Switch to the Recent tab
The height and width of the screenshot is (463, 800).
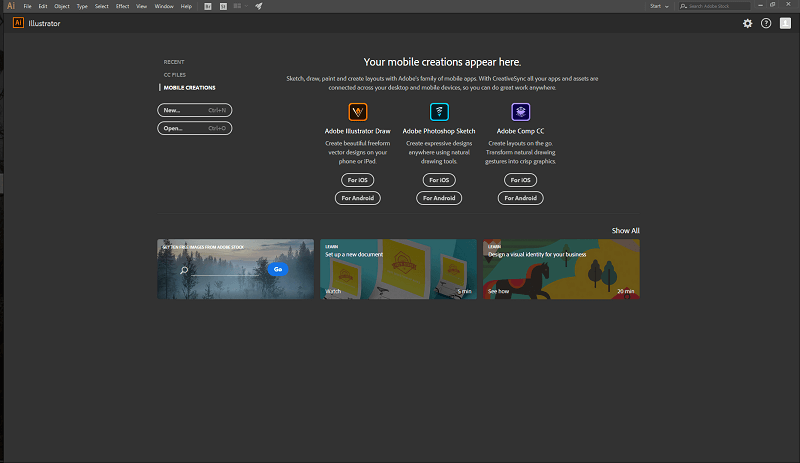[x=174, y=62]
